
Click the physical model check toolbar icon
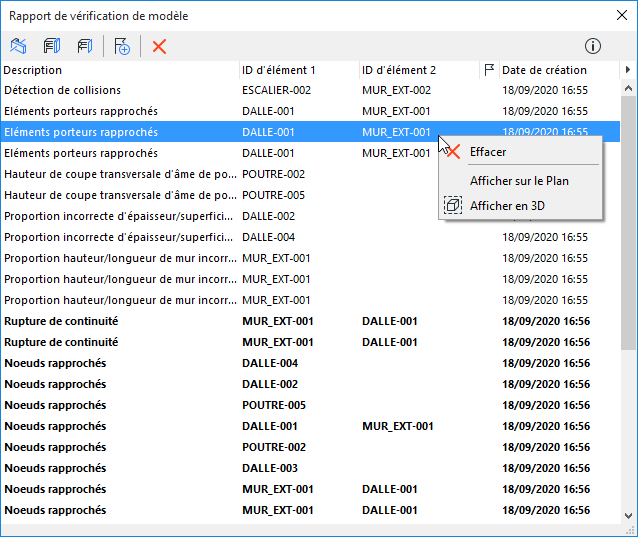coord(52,46)
